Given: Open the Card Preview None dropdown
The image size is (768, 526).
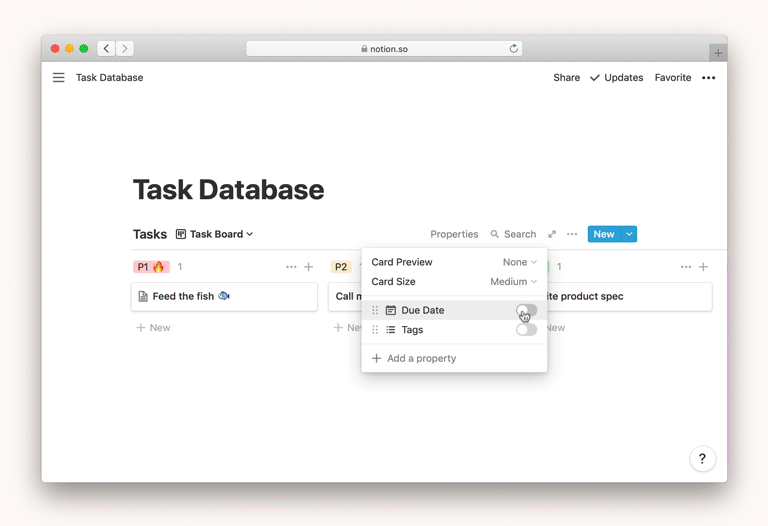Looking at the screenshot, I should (x=519, y=262).
